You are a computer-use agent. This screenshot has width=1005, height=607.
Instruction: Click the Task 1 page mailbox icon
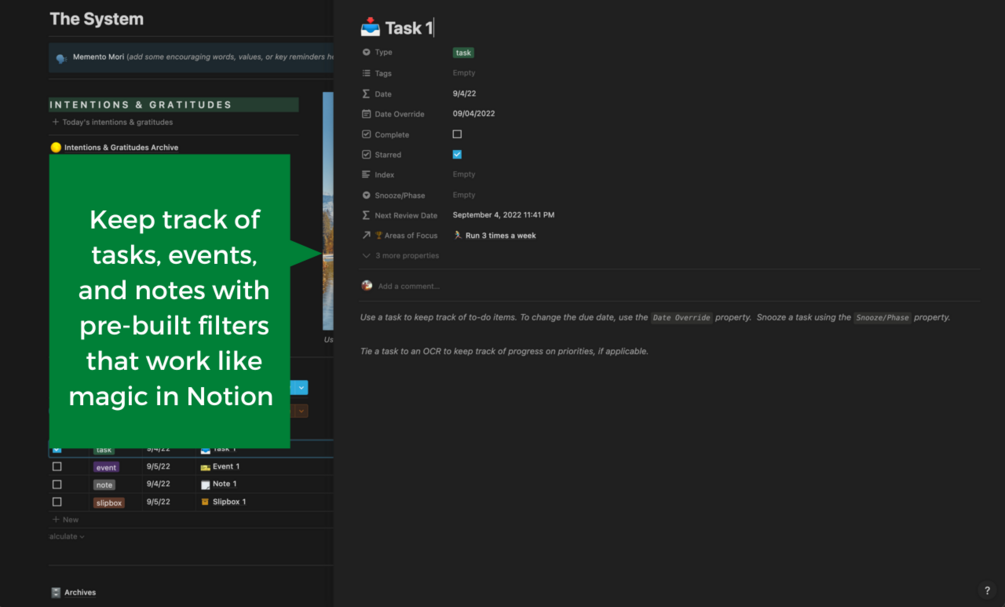pyautogui.click(x=370, y=27)
